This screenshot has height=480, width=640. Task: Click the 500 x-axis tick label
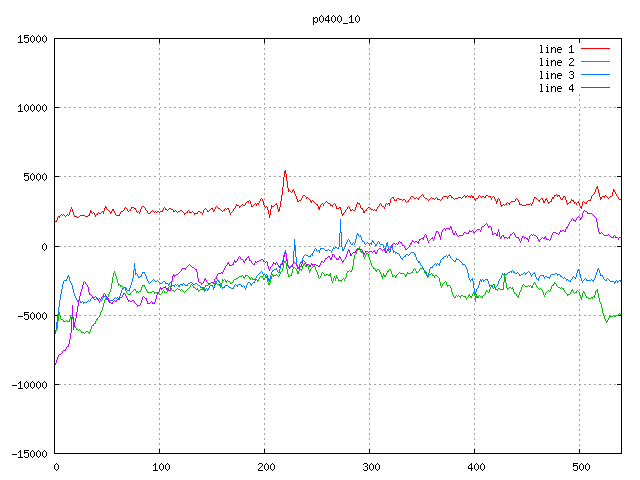(x=580, y=466)
